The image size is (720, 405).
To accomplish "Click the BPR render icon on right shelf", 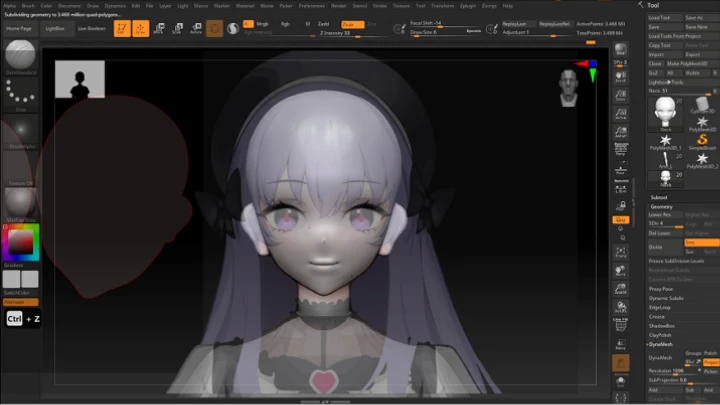I will coord(620,49).
